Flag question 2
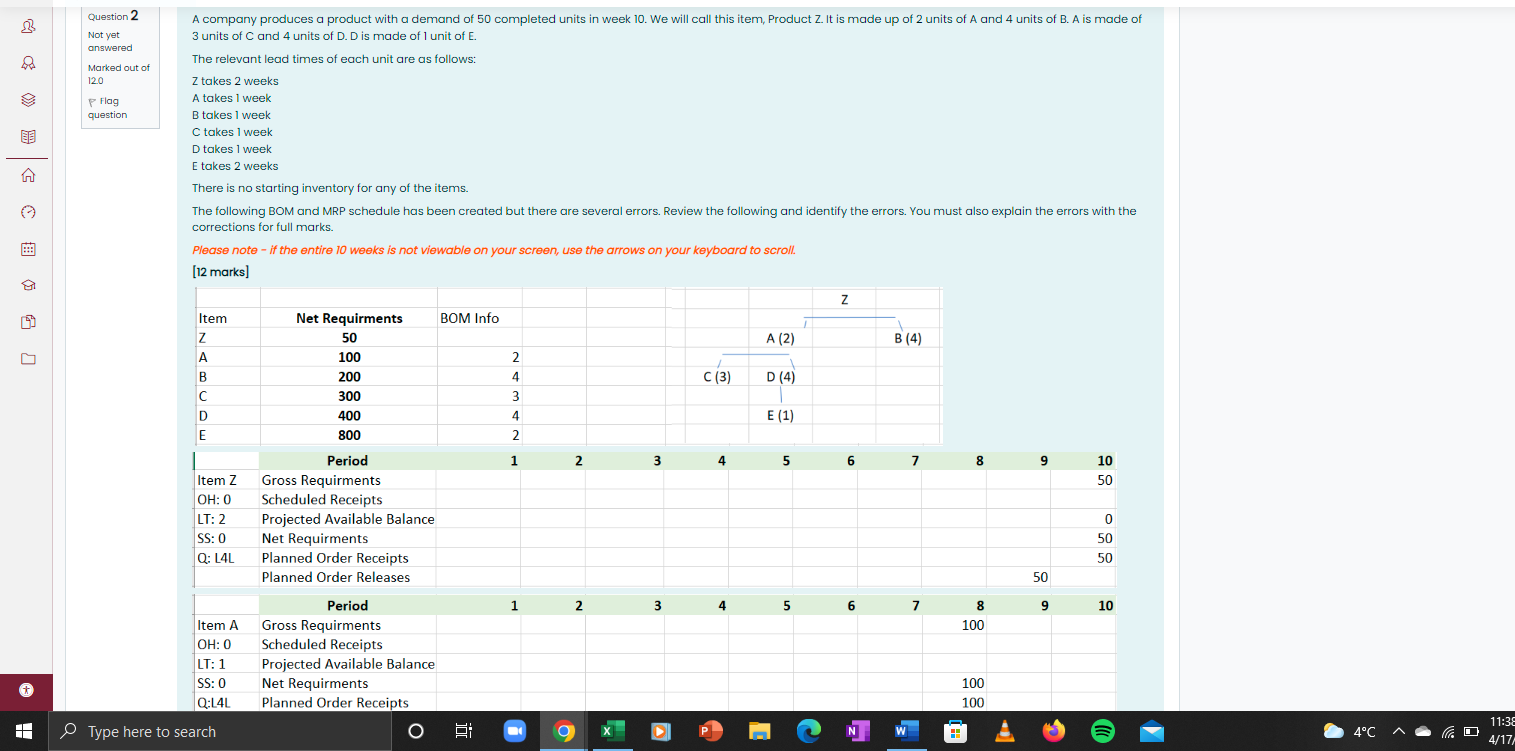The image size is (1515, 751). point(108,108)
